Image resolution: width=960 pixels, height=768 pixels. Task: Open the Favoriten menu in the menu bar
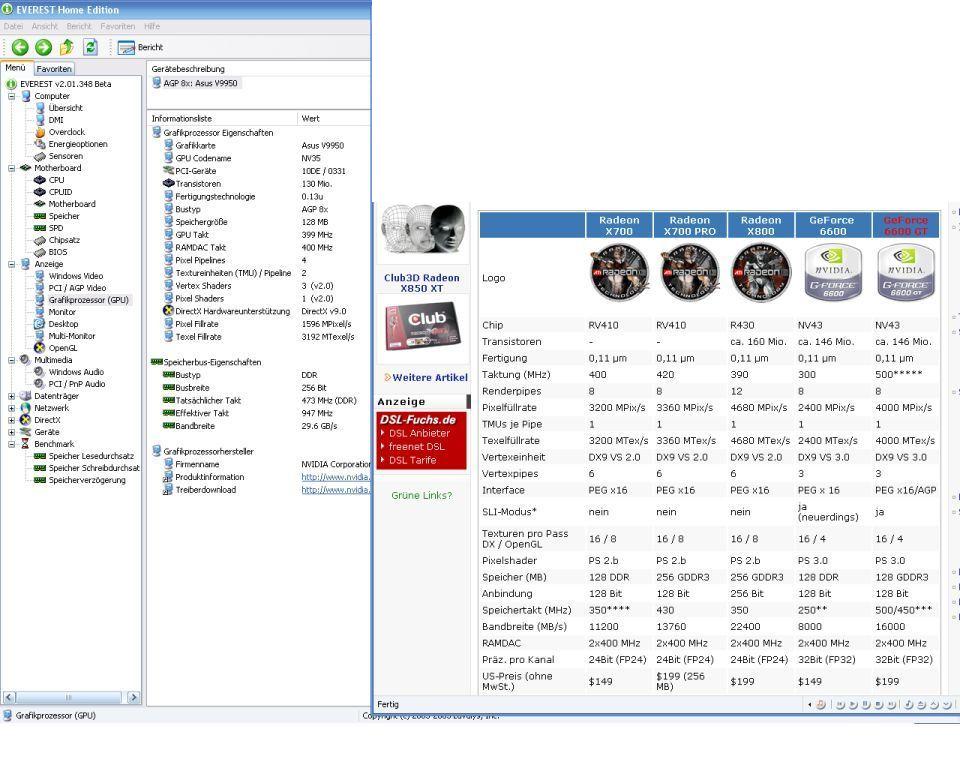tap(118, 26)
